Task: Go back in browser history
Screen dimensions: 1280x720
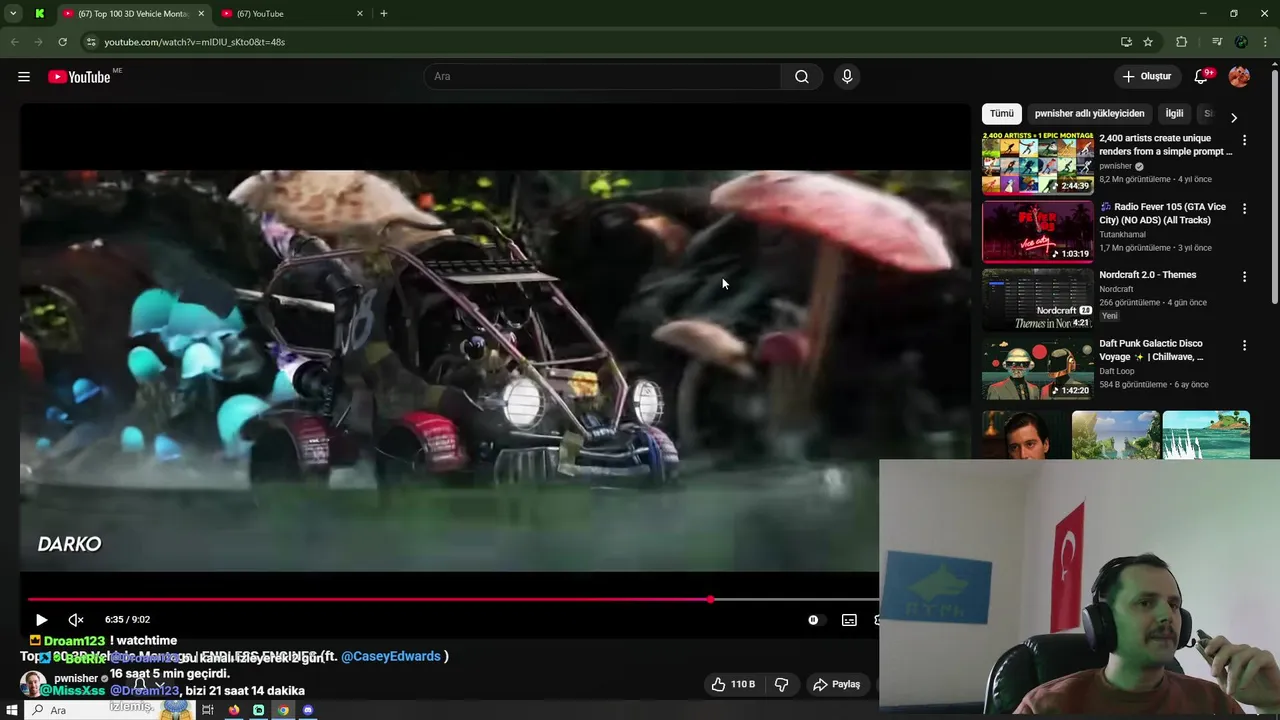Action: (x=14, y=42)
